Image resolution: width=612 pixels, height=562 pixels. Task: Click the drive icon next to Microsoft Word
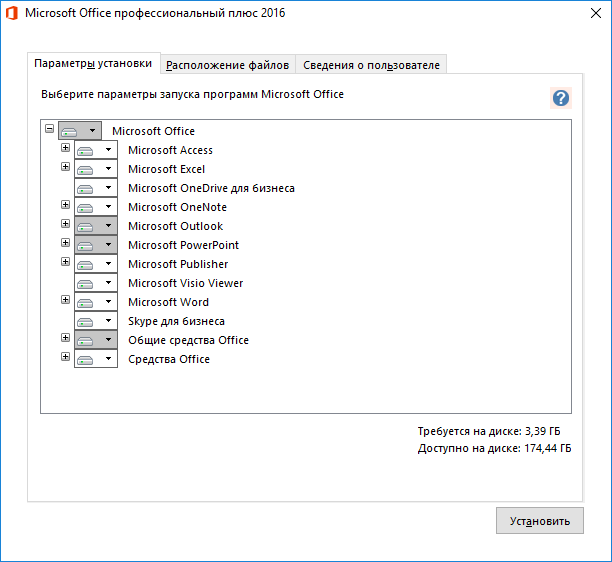click(86, 302)
